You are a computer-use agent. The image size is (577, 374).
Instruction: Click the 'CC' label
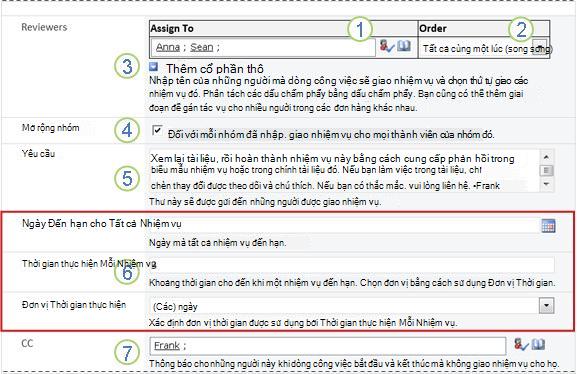pyautogui.click(x=27, y=343)
